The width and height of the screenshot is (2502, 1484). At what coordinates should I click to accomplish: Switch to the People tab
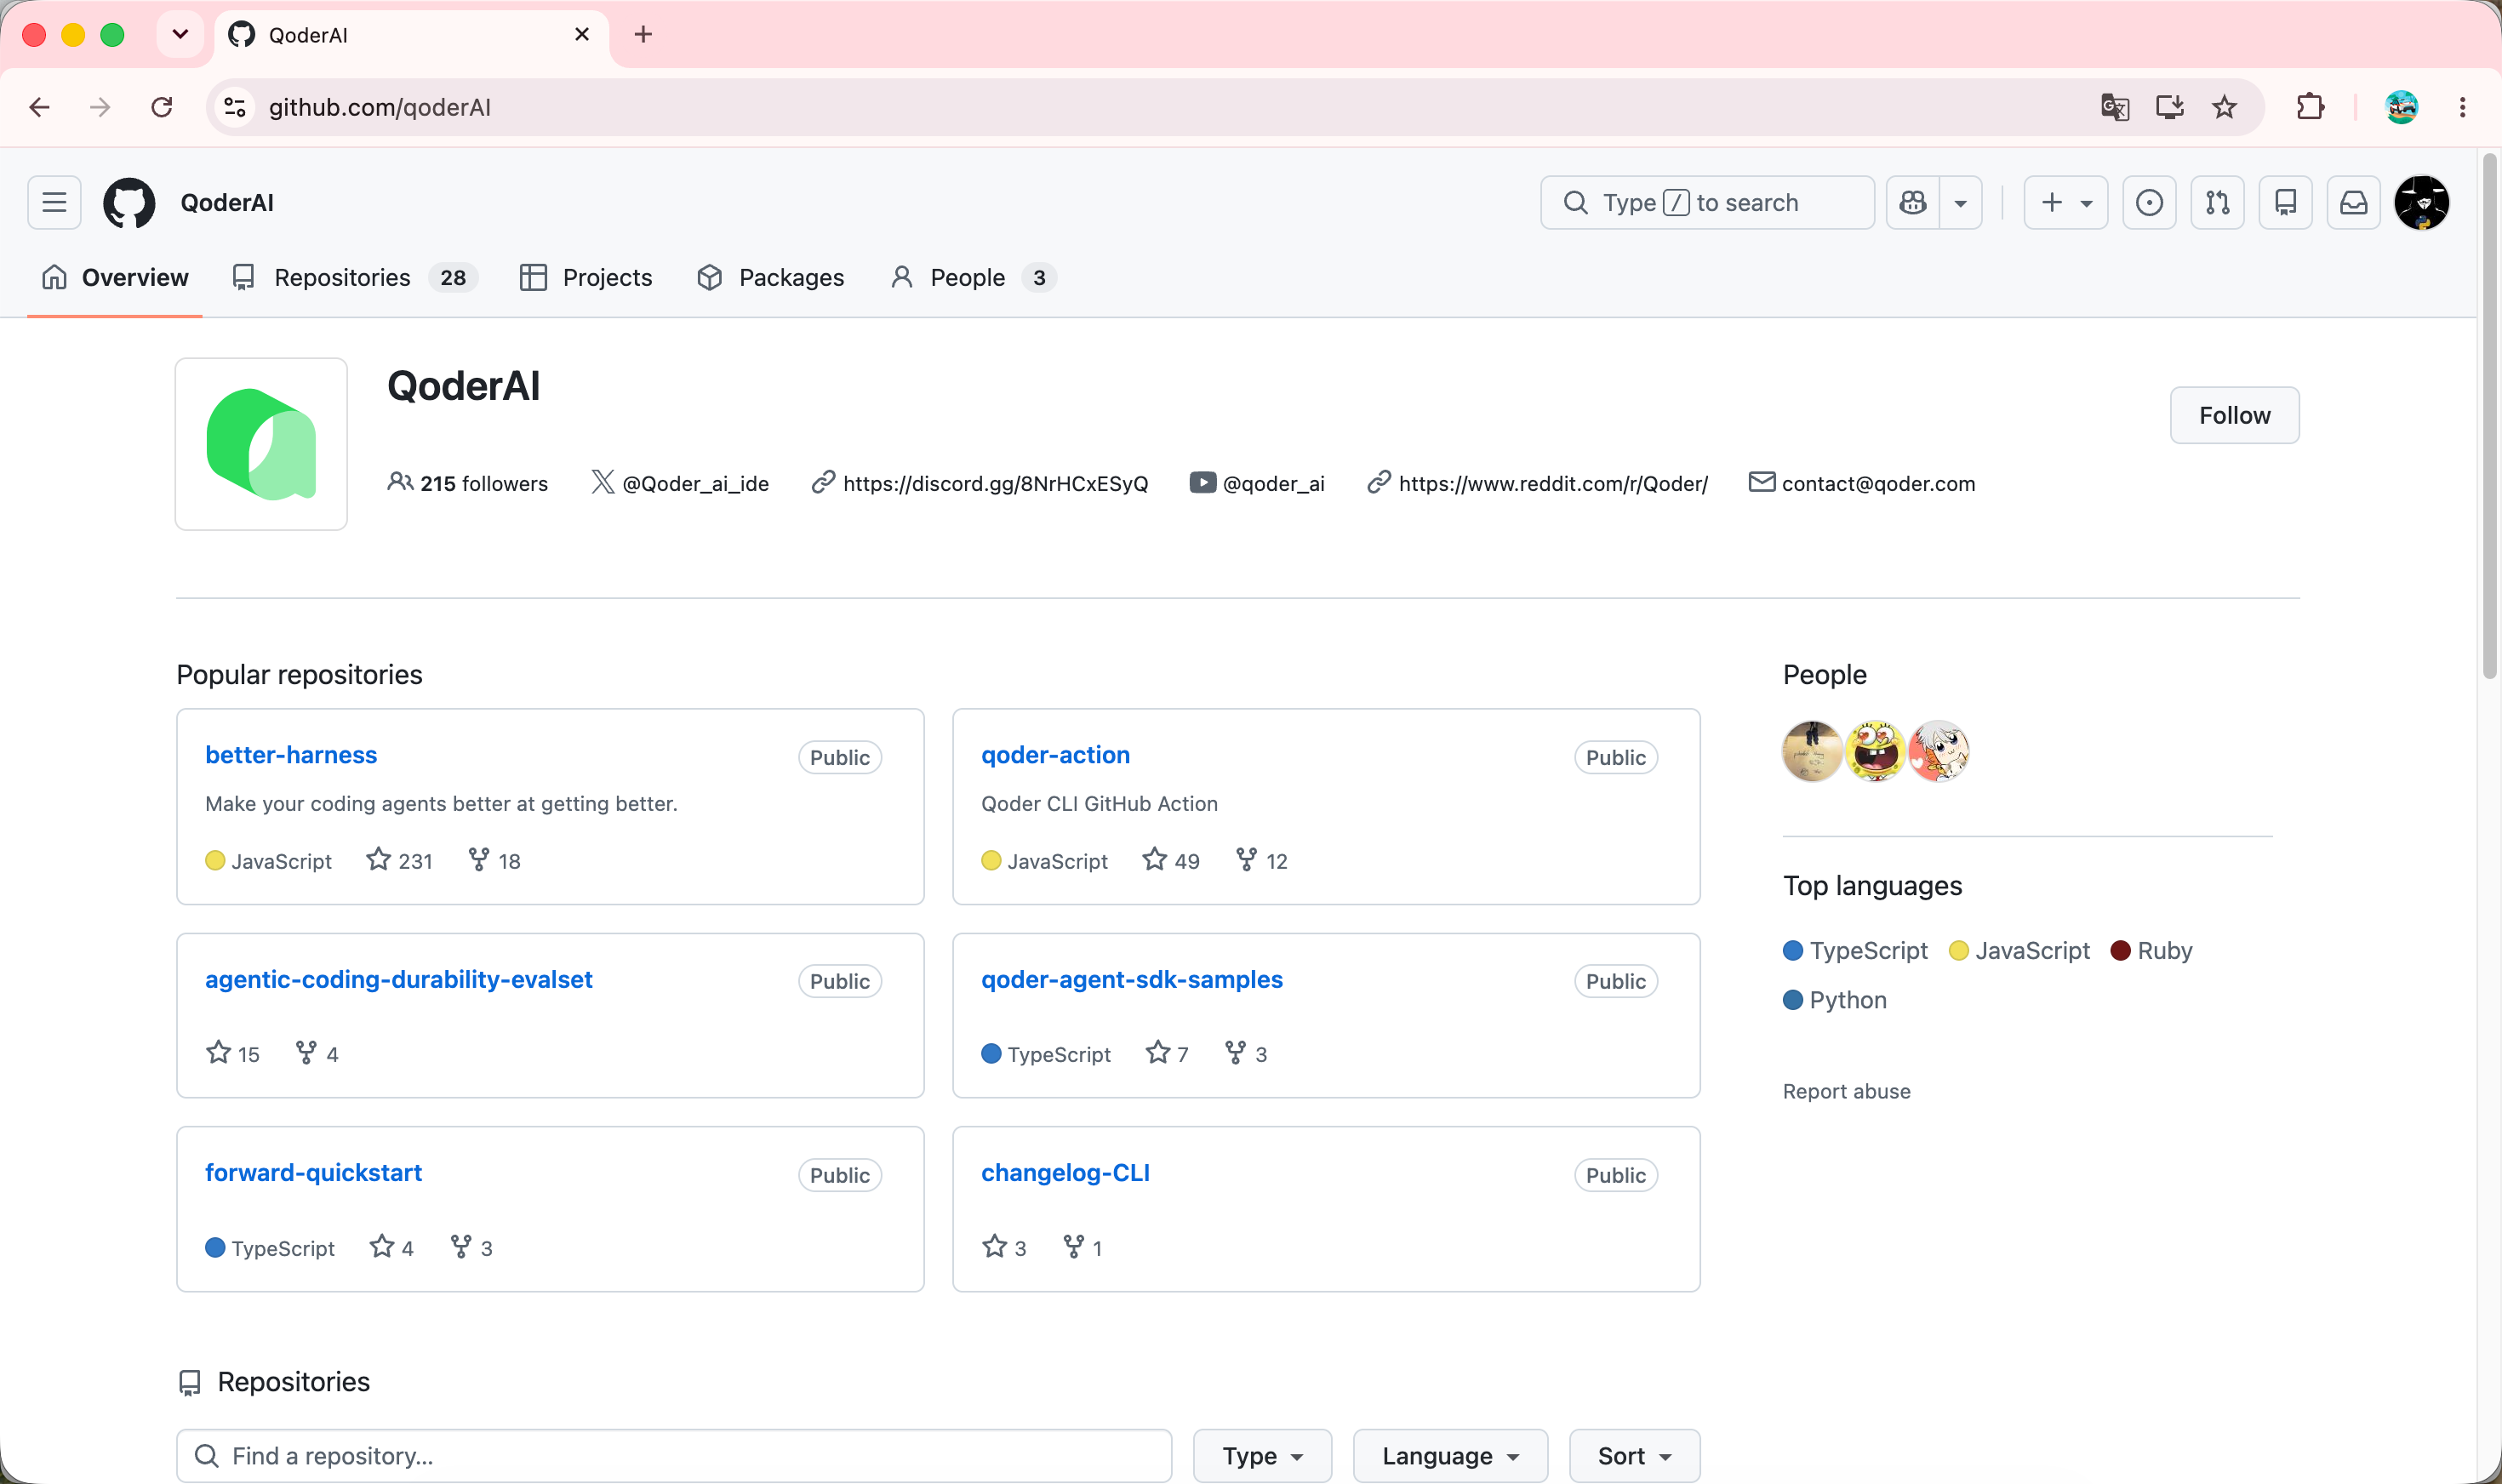point(973,278)
